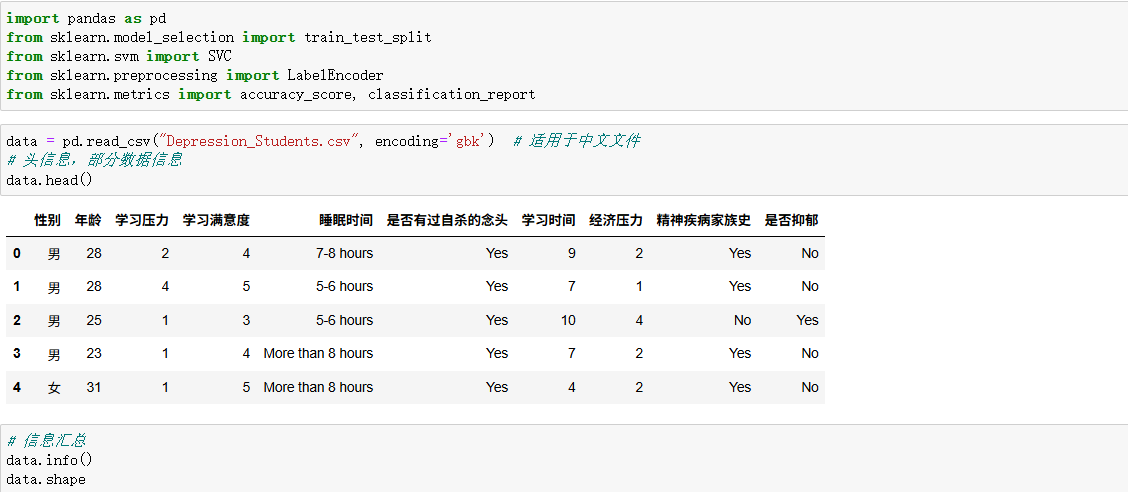Click the imports code cell

tap(564, 56)
